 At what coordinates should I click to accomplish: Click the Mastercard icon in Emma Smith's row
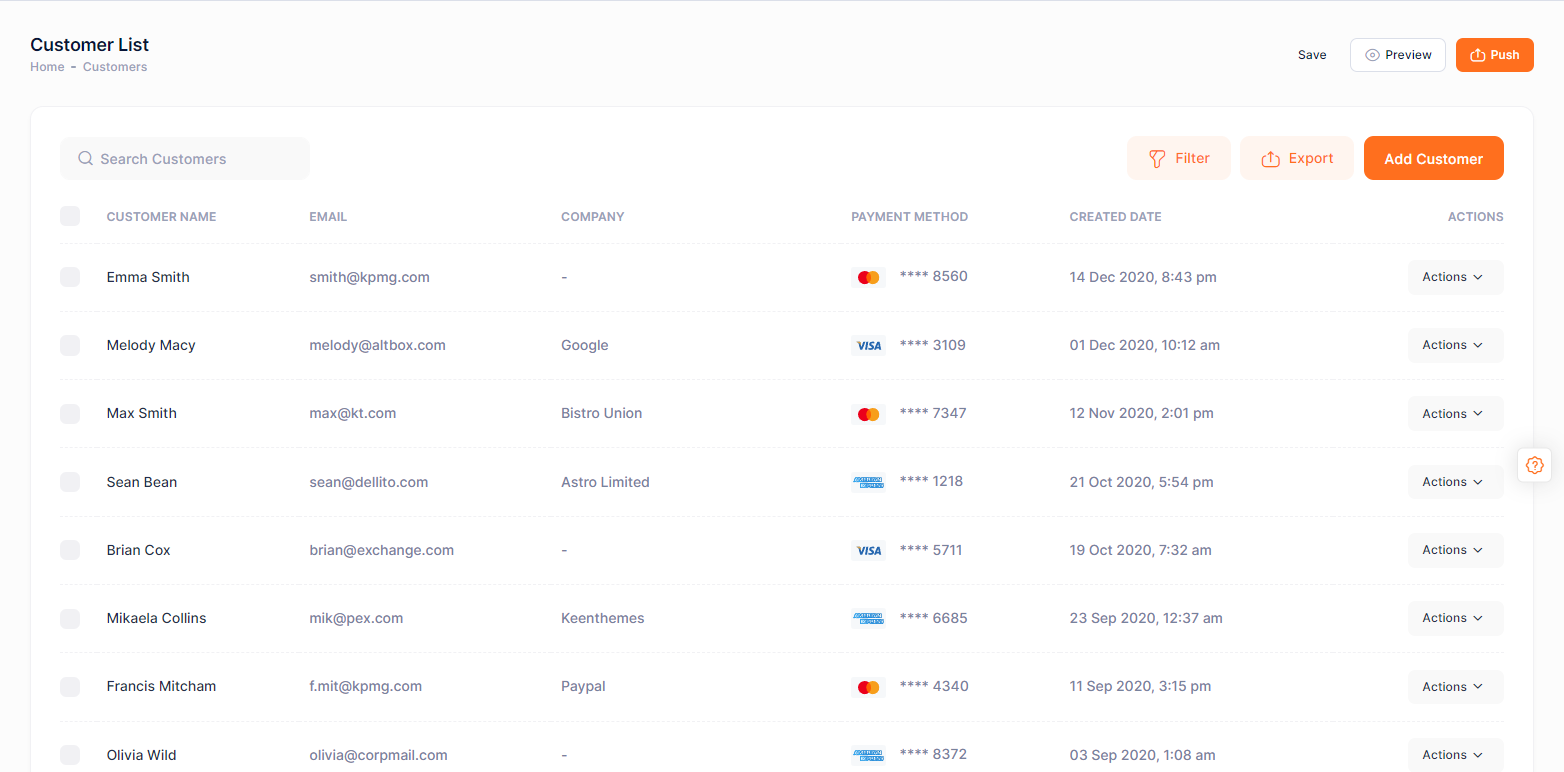pyautogui.click(x=868, y=277)
